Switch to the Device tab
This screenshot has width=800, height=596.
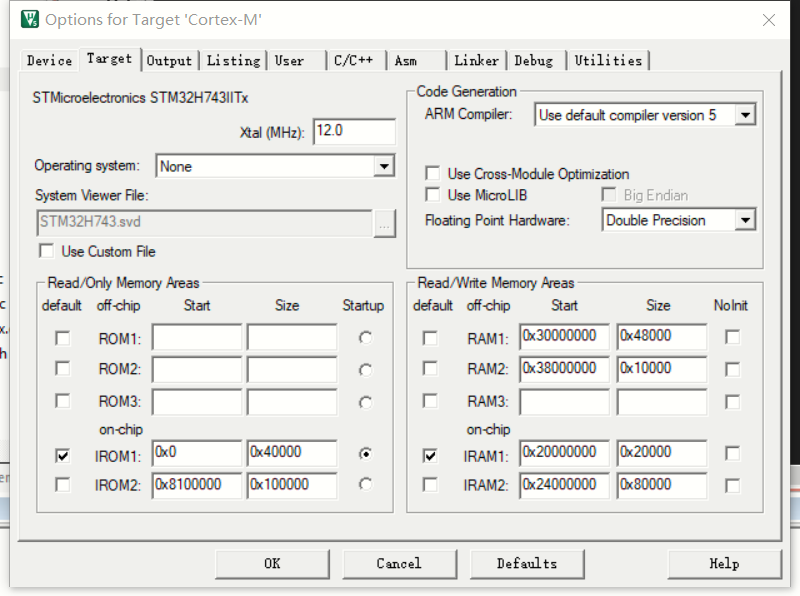pos(49,61)
